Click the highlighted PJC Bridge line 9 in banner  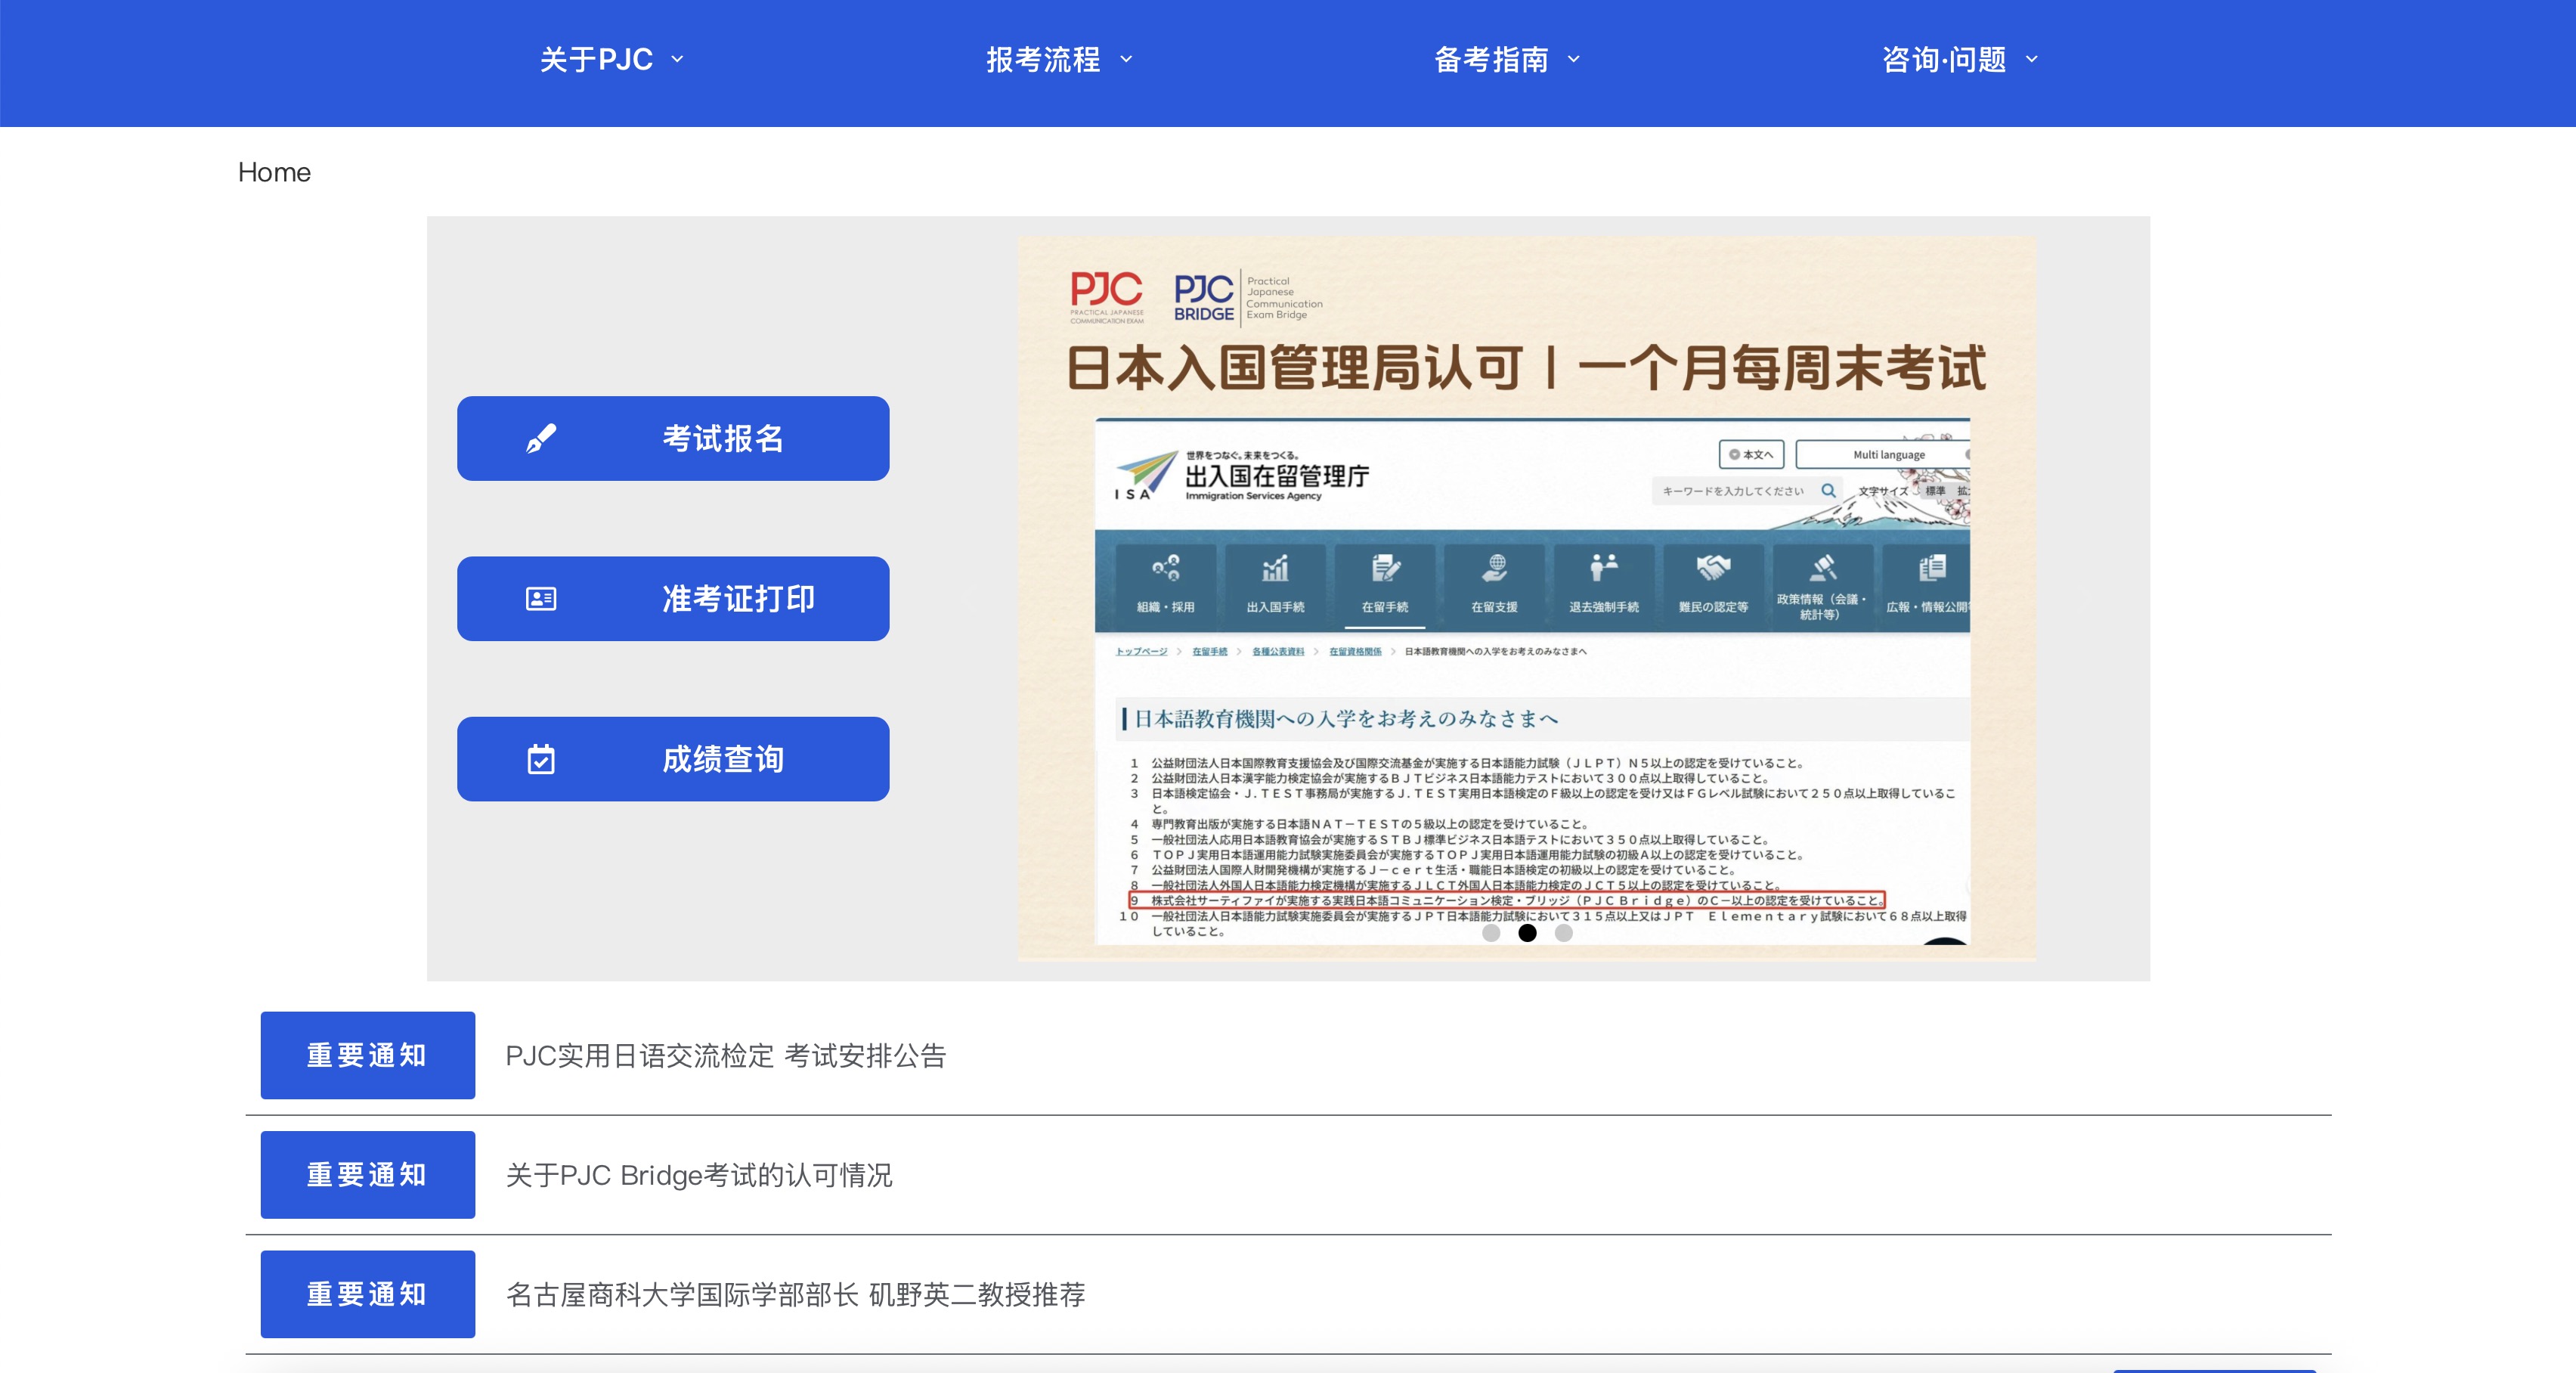(x=1507, y=900)
